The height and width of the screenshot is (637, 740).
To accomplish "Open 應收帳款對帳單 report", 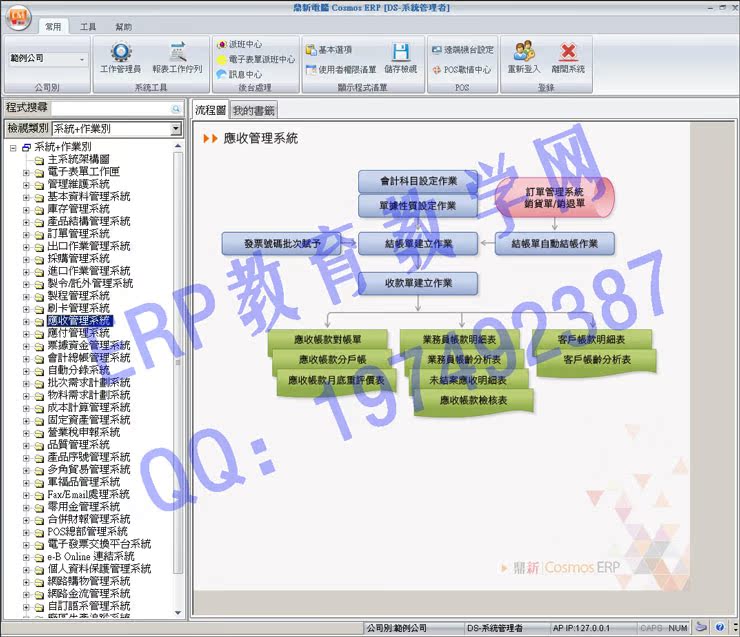I will click(x=328, y=340).
